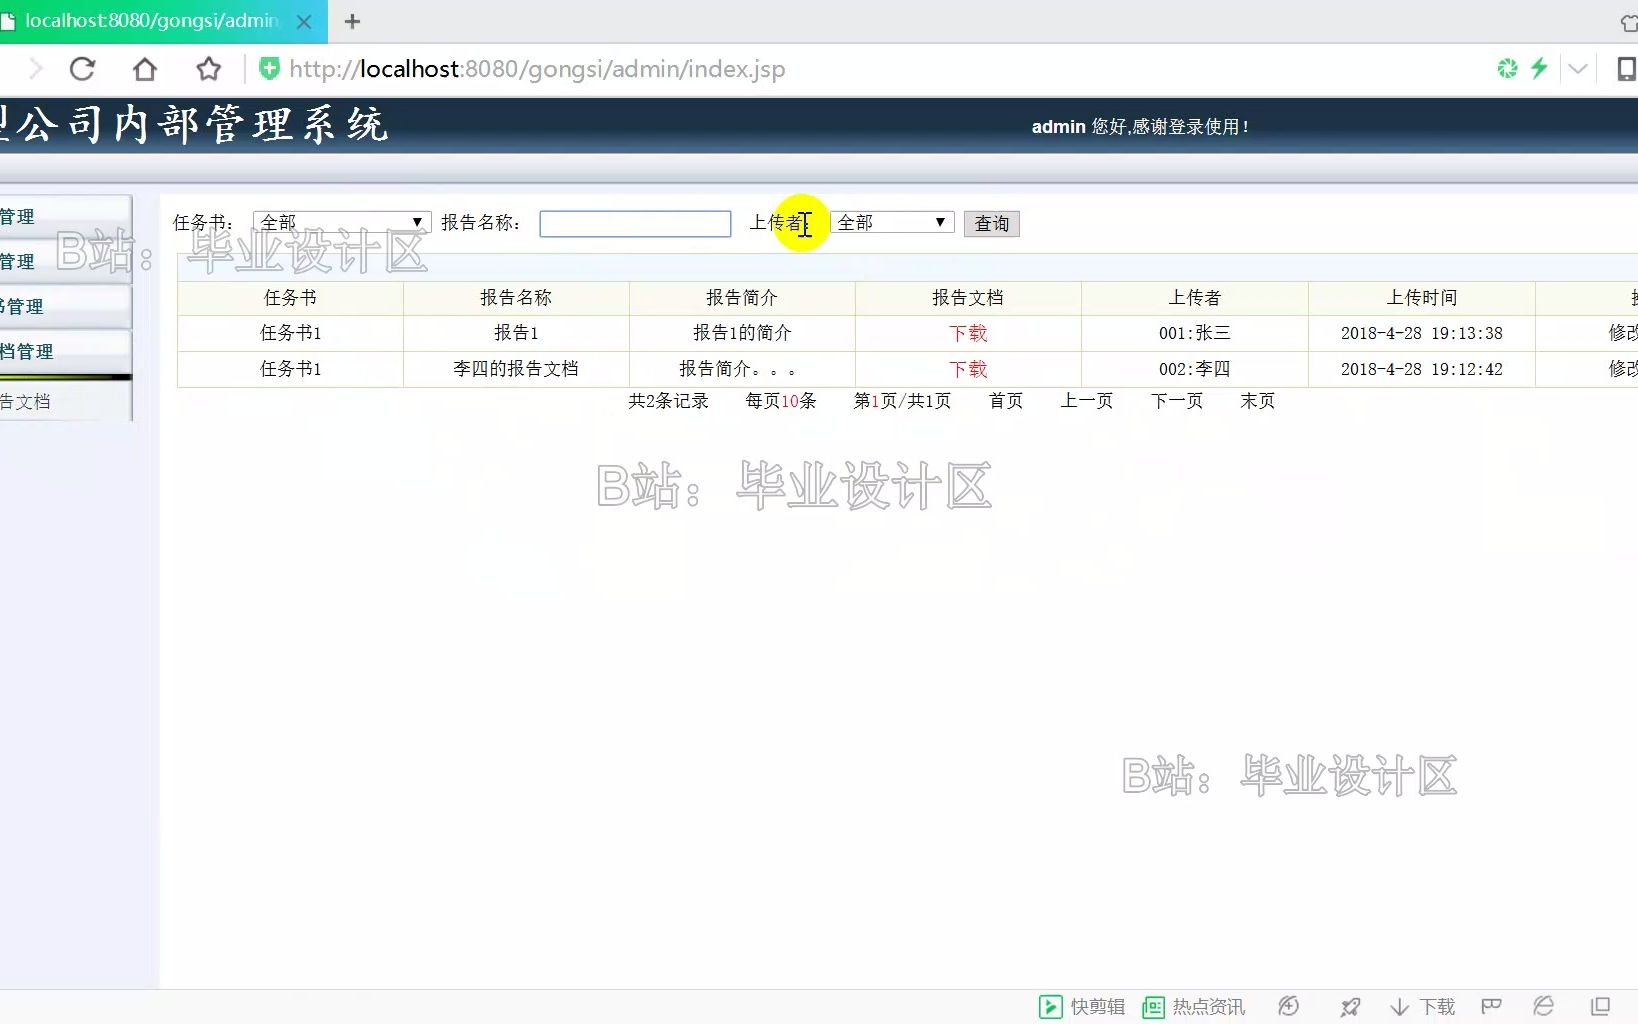The width and height of the screenshot is (1638, 1024).
Task: Select timestamp 2018-4-28 19:12:42
Action: (1422, 369)
